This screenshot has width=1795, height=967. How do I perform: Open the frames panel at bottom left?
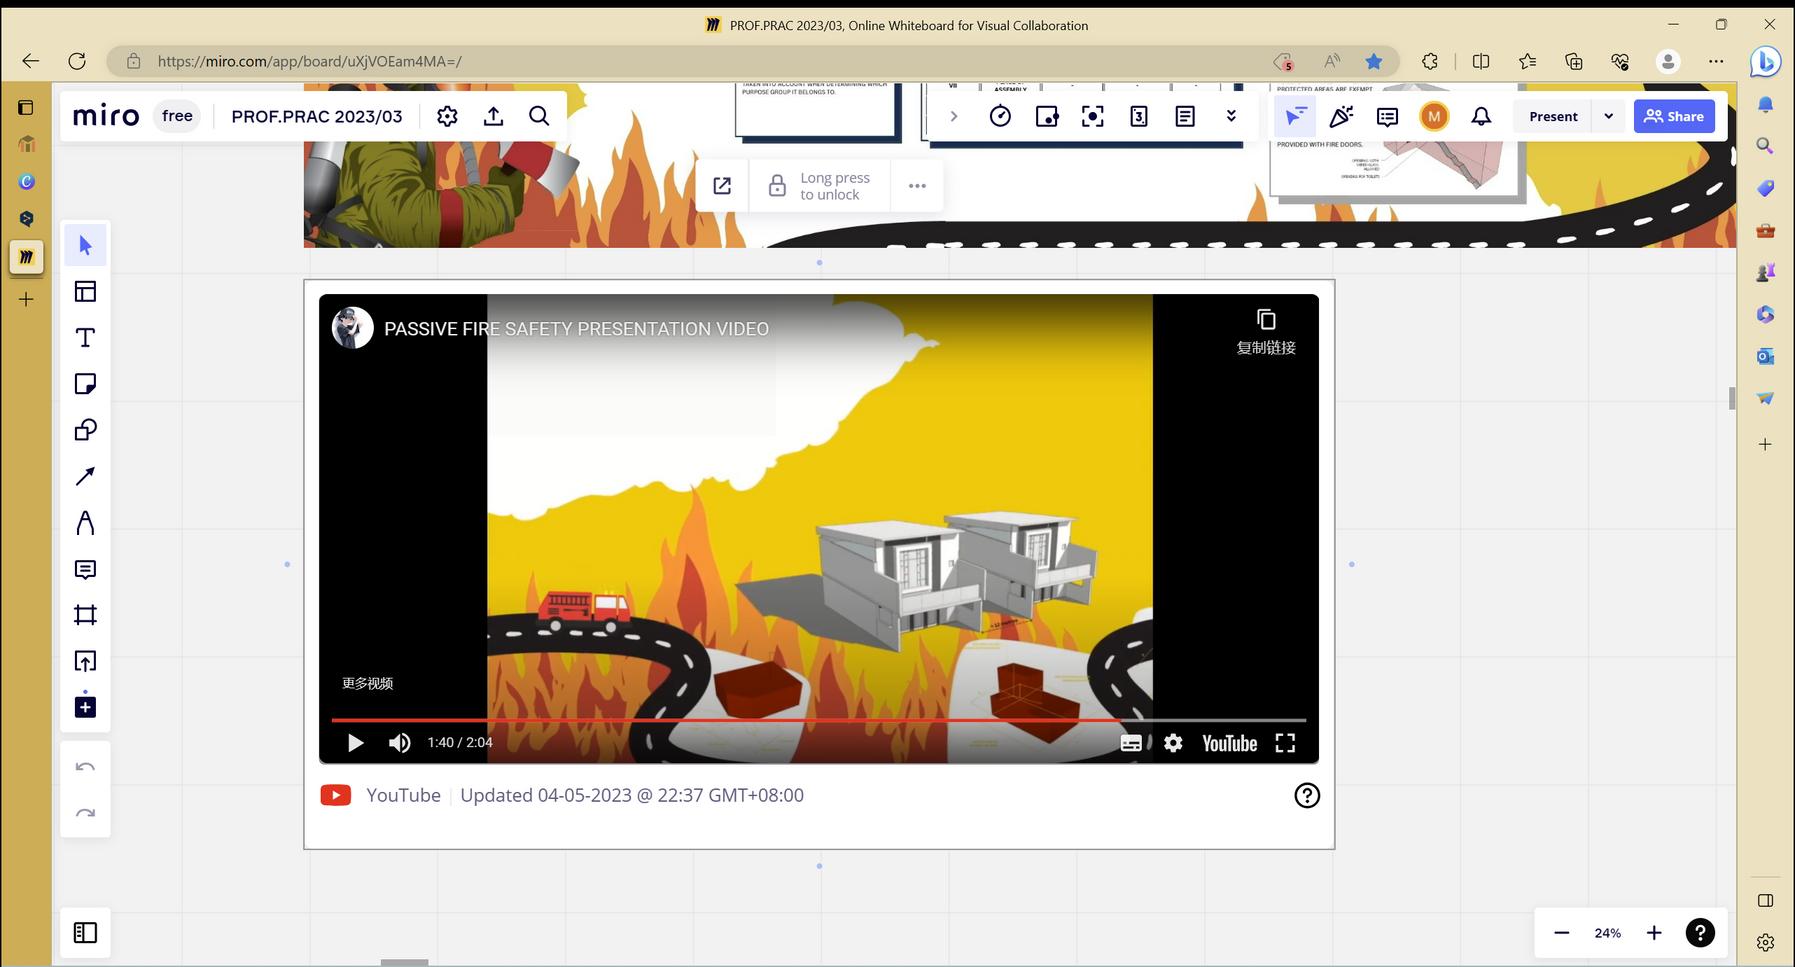85,933
